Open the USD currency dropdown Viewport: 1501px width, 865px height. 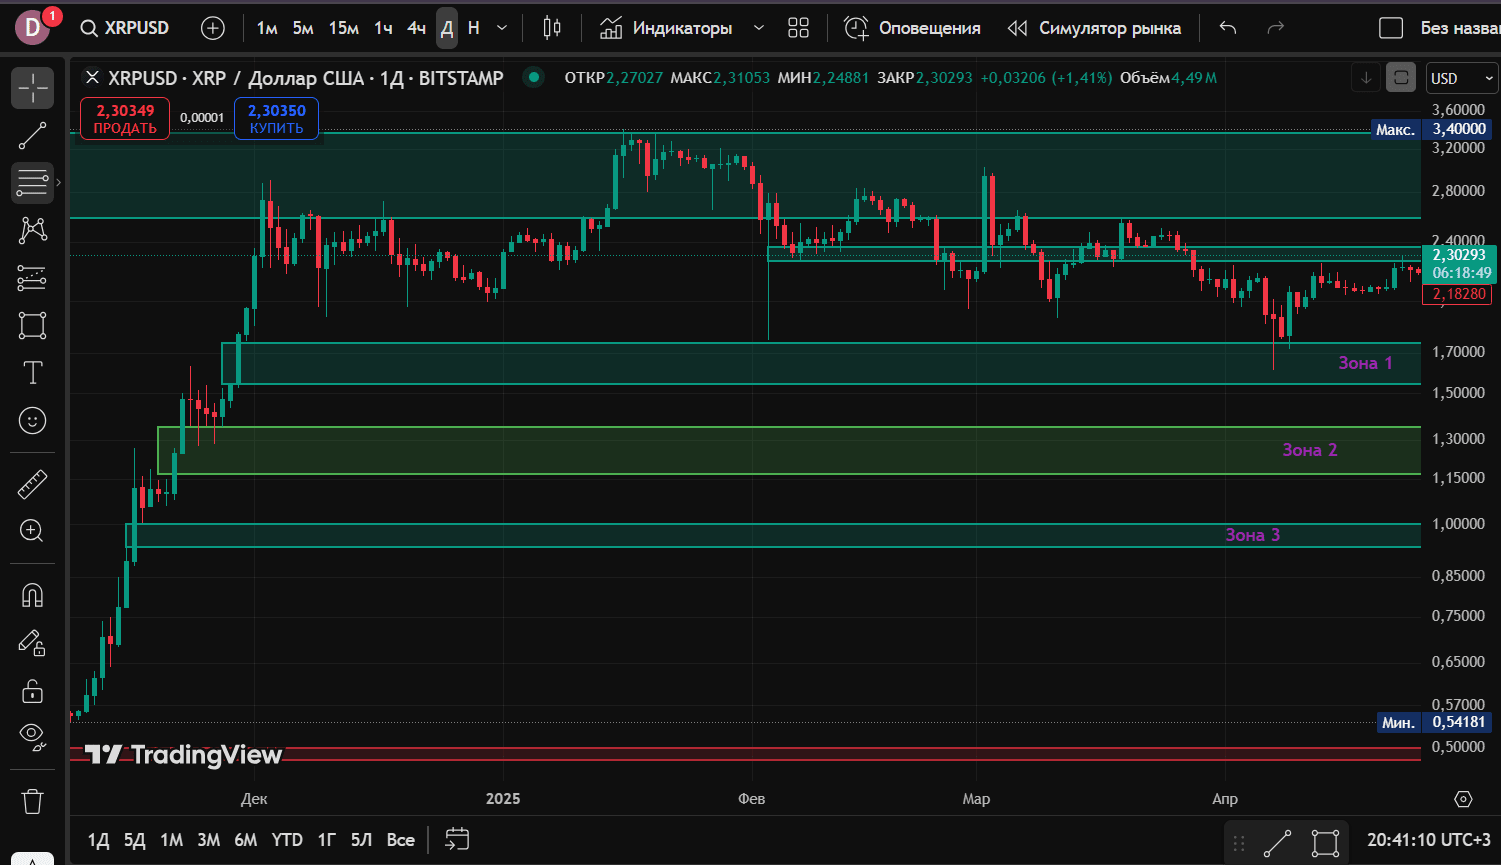pos(1462,78)
